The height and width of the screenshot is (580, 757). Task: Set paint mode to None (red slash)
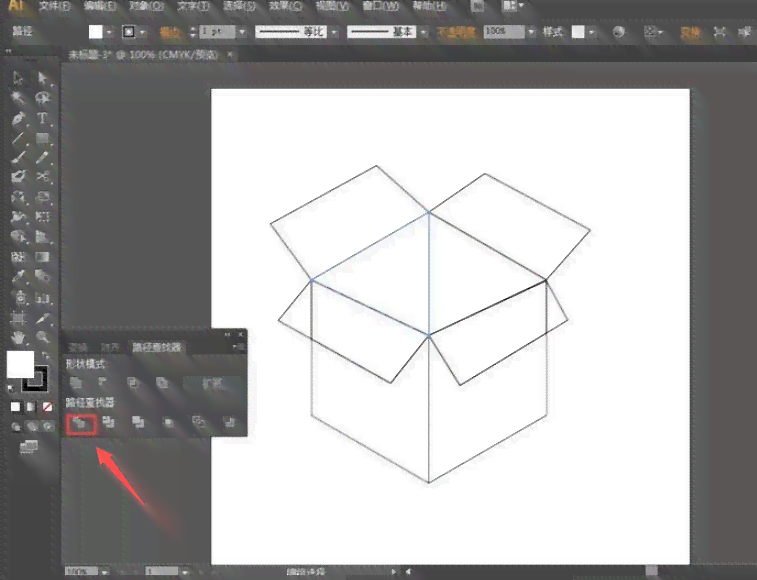click(x=47, y=407)
